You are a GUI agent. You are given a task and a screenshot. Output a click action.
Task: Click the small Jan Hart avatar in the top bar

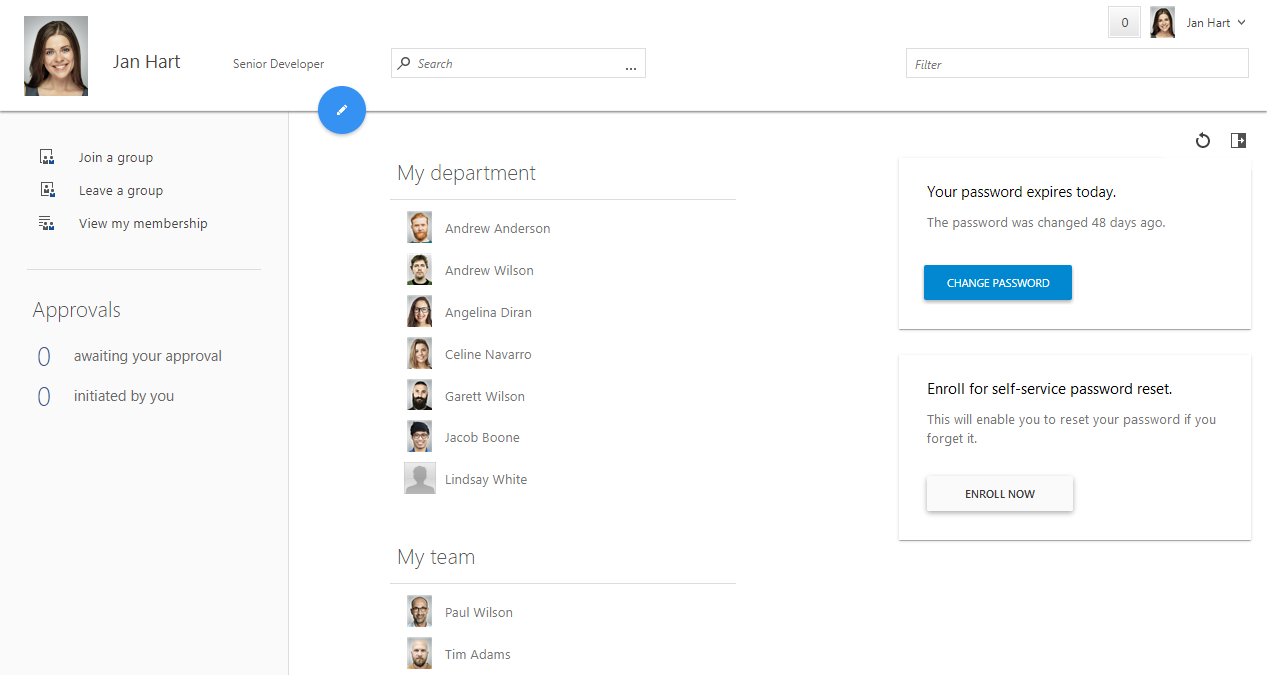1162,22
